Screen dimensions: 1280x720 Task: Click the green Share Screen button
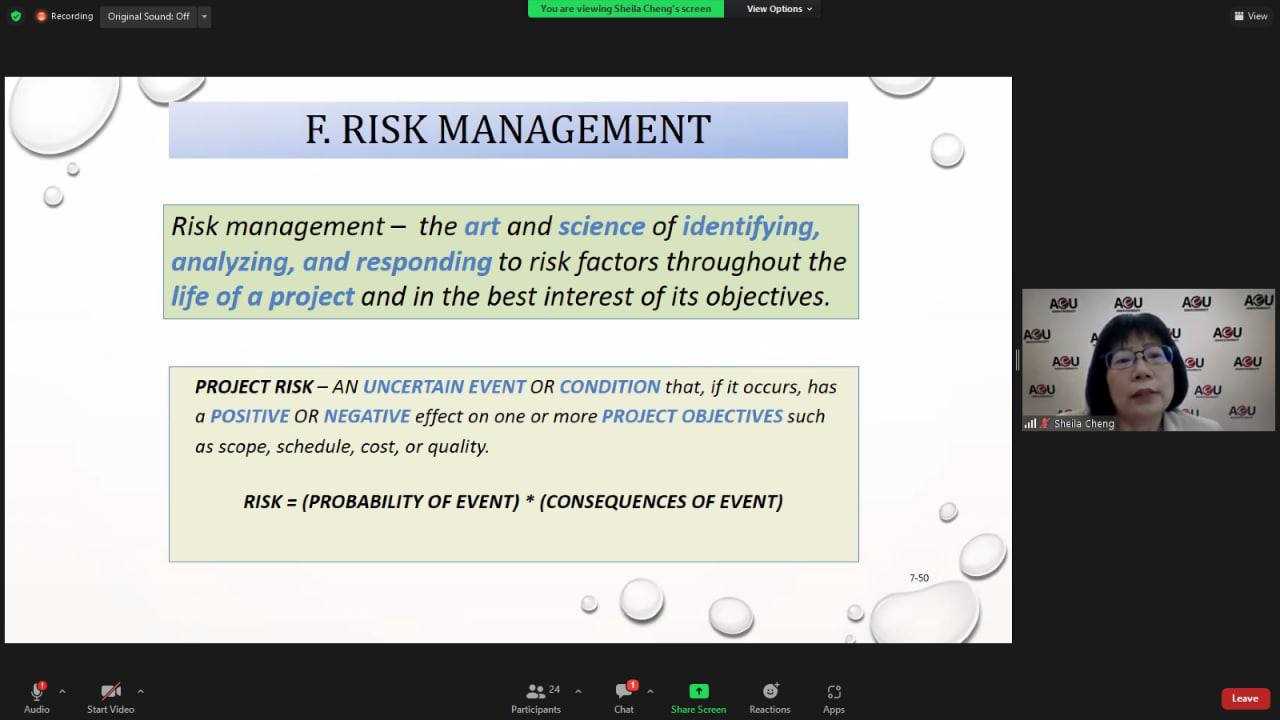[698, 696]
